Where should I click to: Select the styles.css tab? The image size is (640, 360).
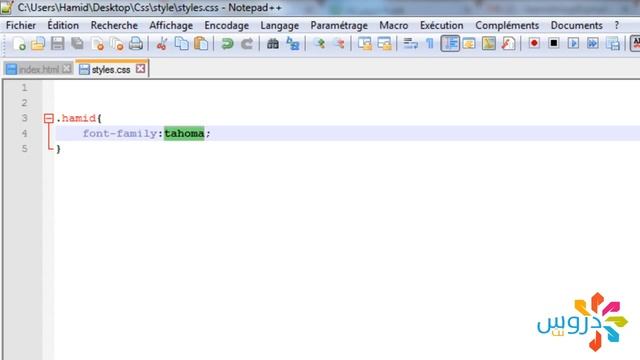click(x=111, y=69)
